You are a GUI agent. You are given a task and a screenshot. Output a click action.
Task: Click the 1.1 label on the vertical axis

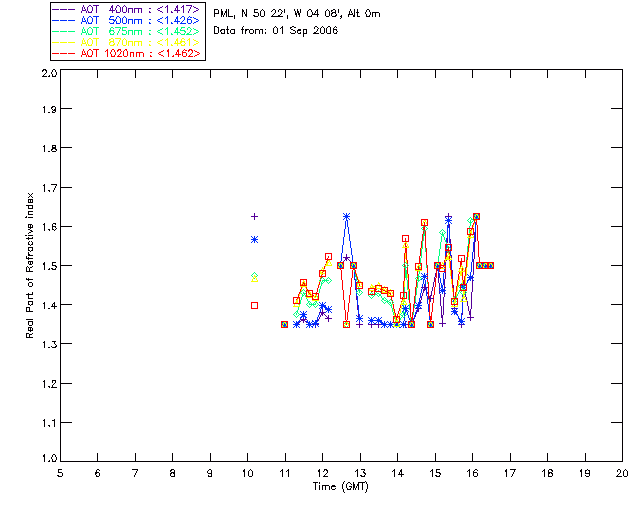49,423
